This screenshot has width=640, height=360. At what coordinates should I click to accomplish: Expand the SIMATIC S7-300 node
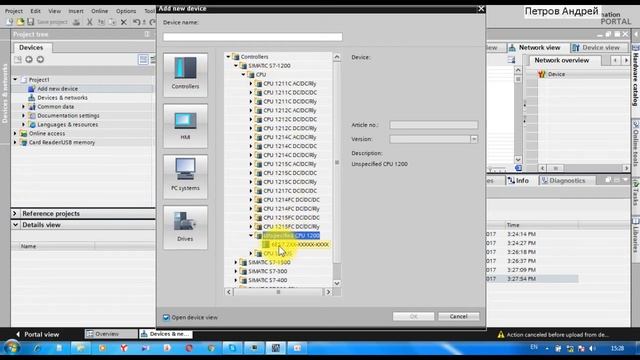pos(236,271)
